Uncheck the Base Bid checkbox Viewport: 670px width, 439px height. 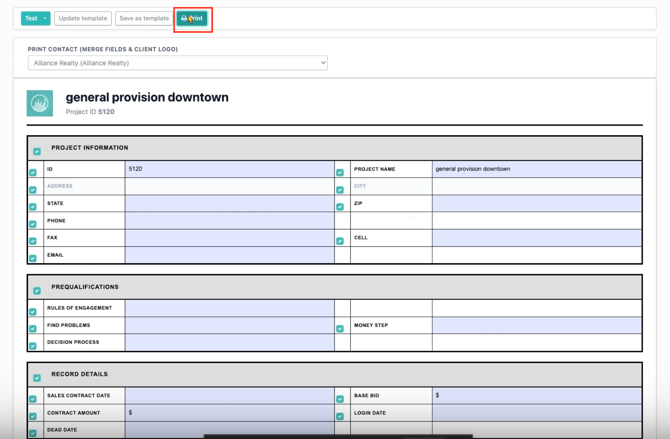(x=340, y=399)
